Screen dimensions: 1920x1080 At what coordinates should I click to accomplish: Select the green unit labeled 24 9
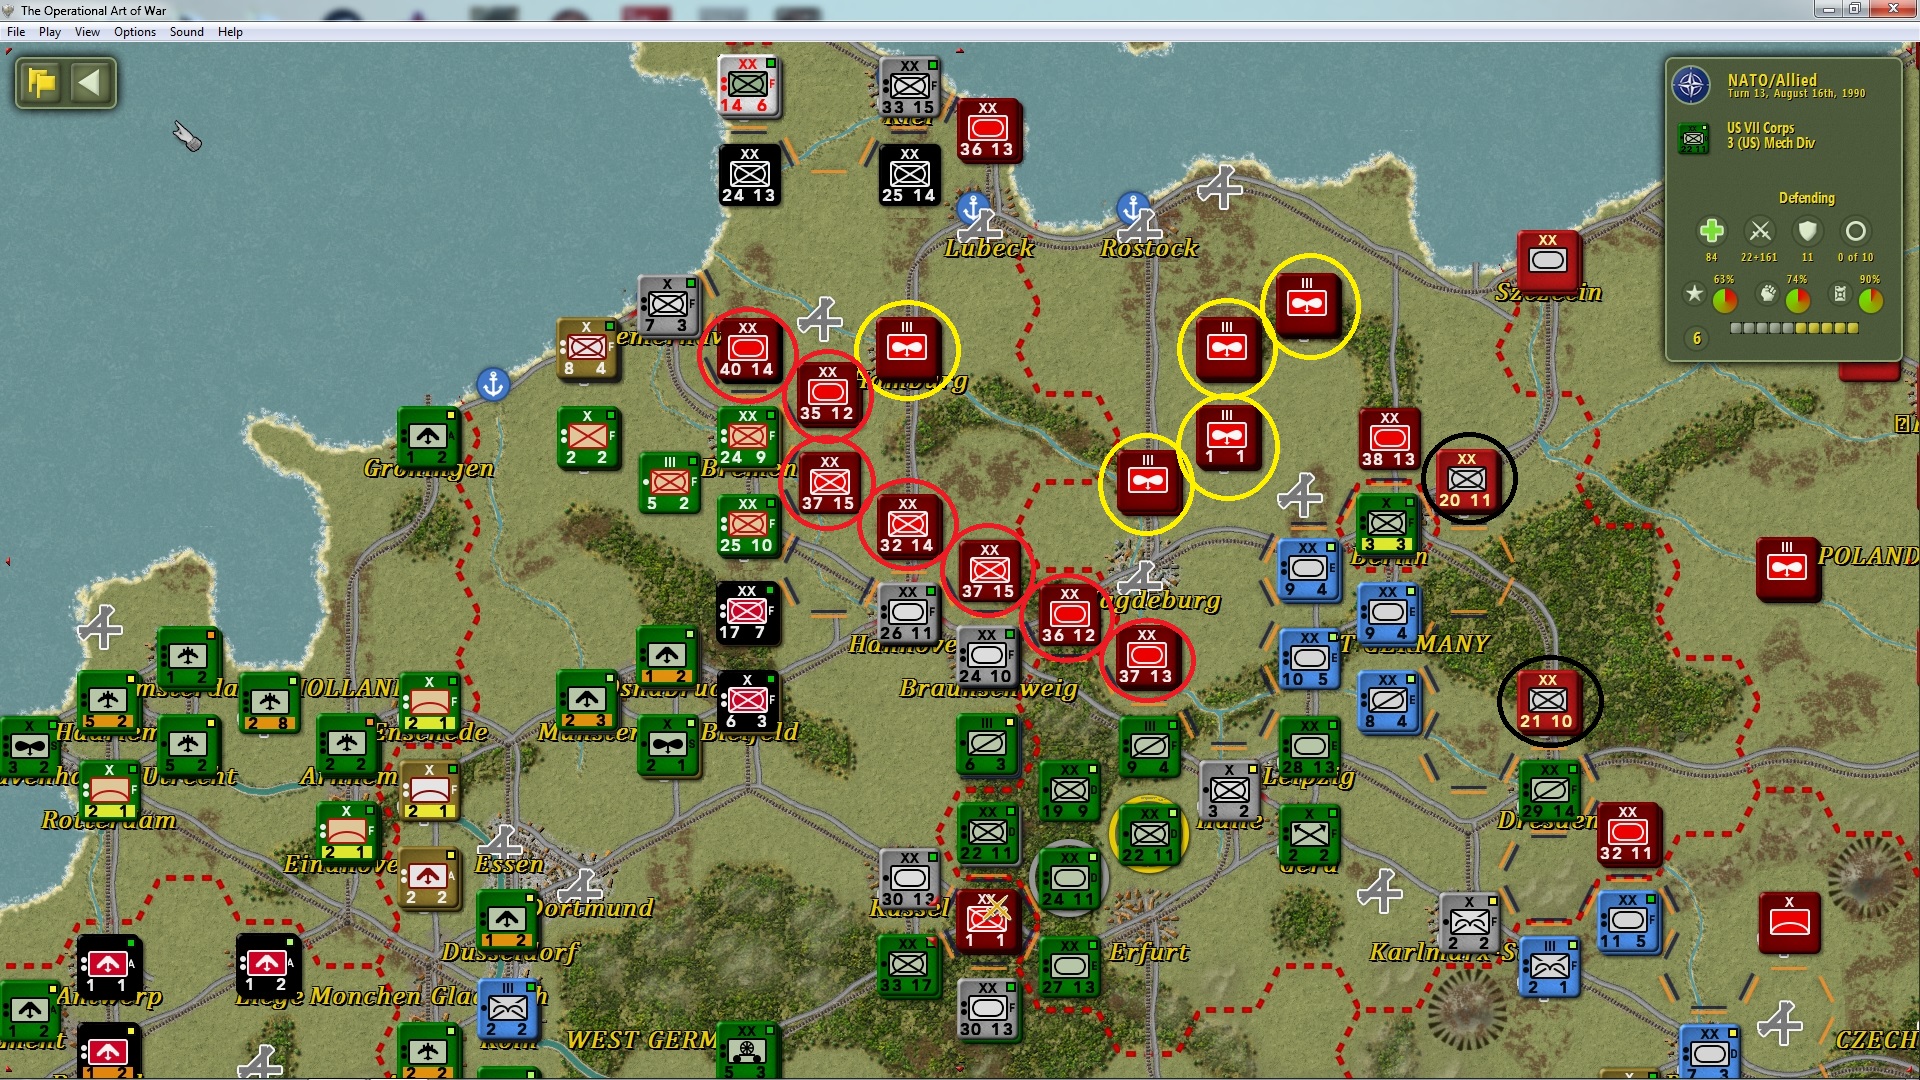(747, 437)
